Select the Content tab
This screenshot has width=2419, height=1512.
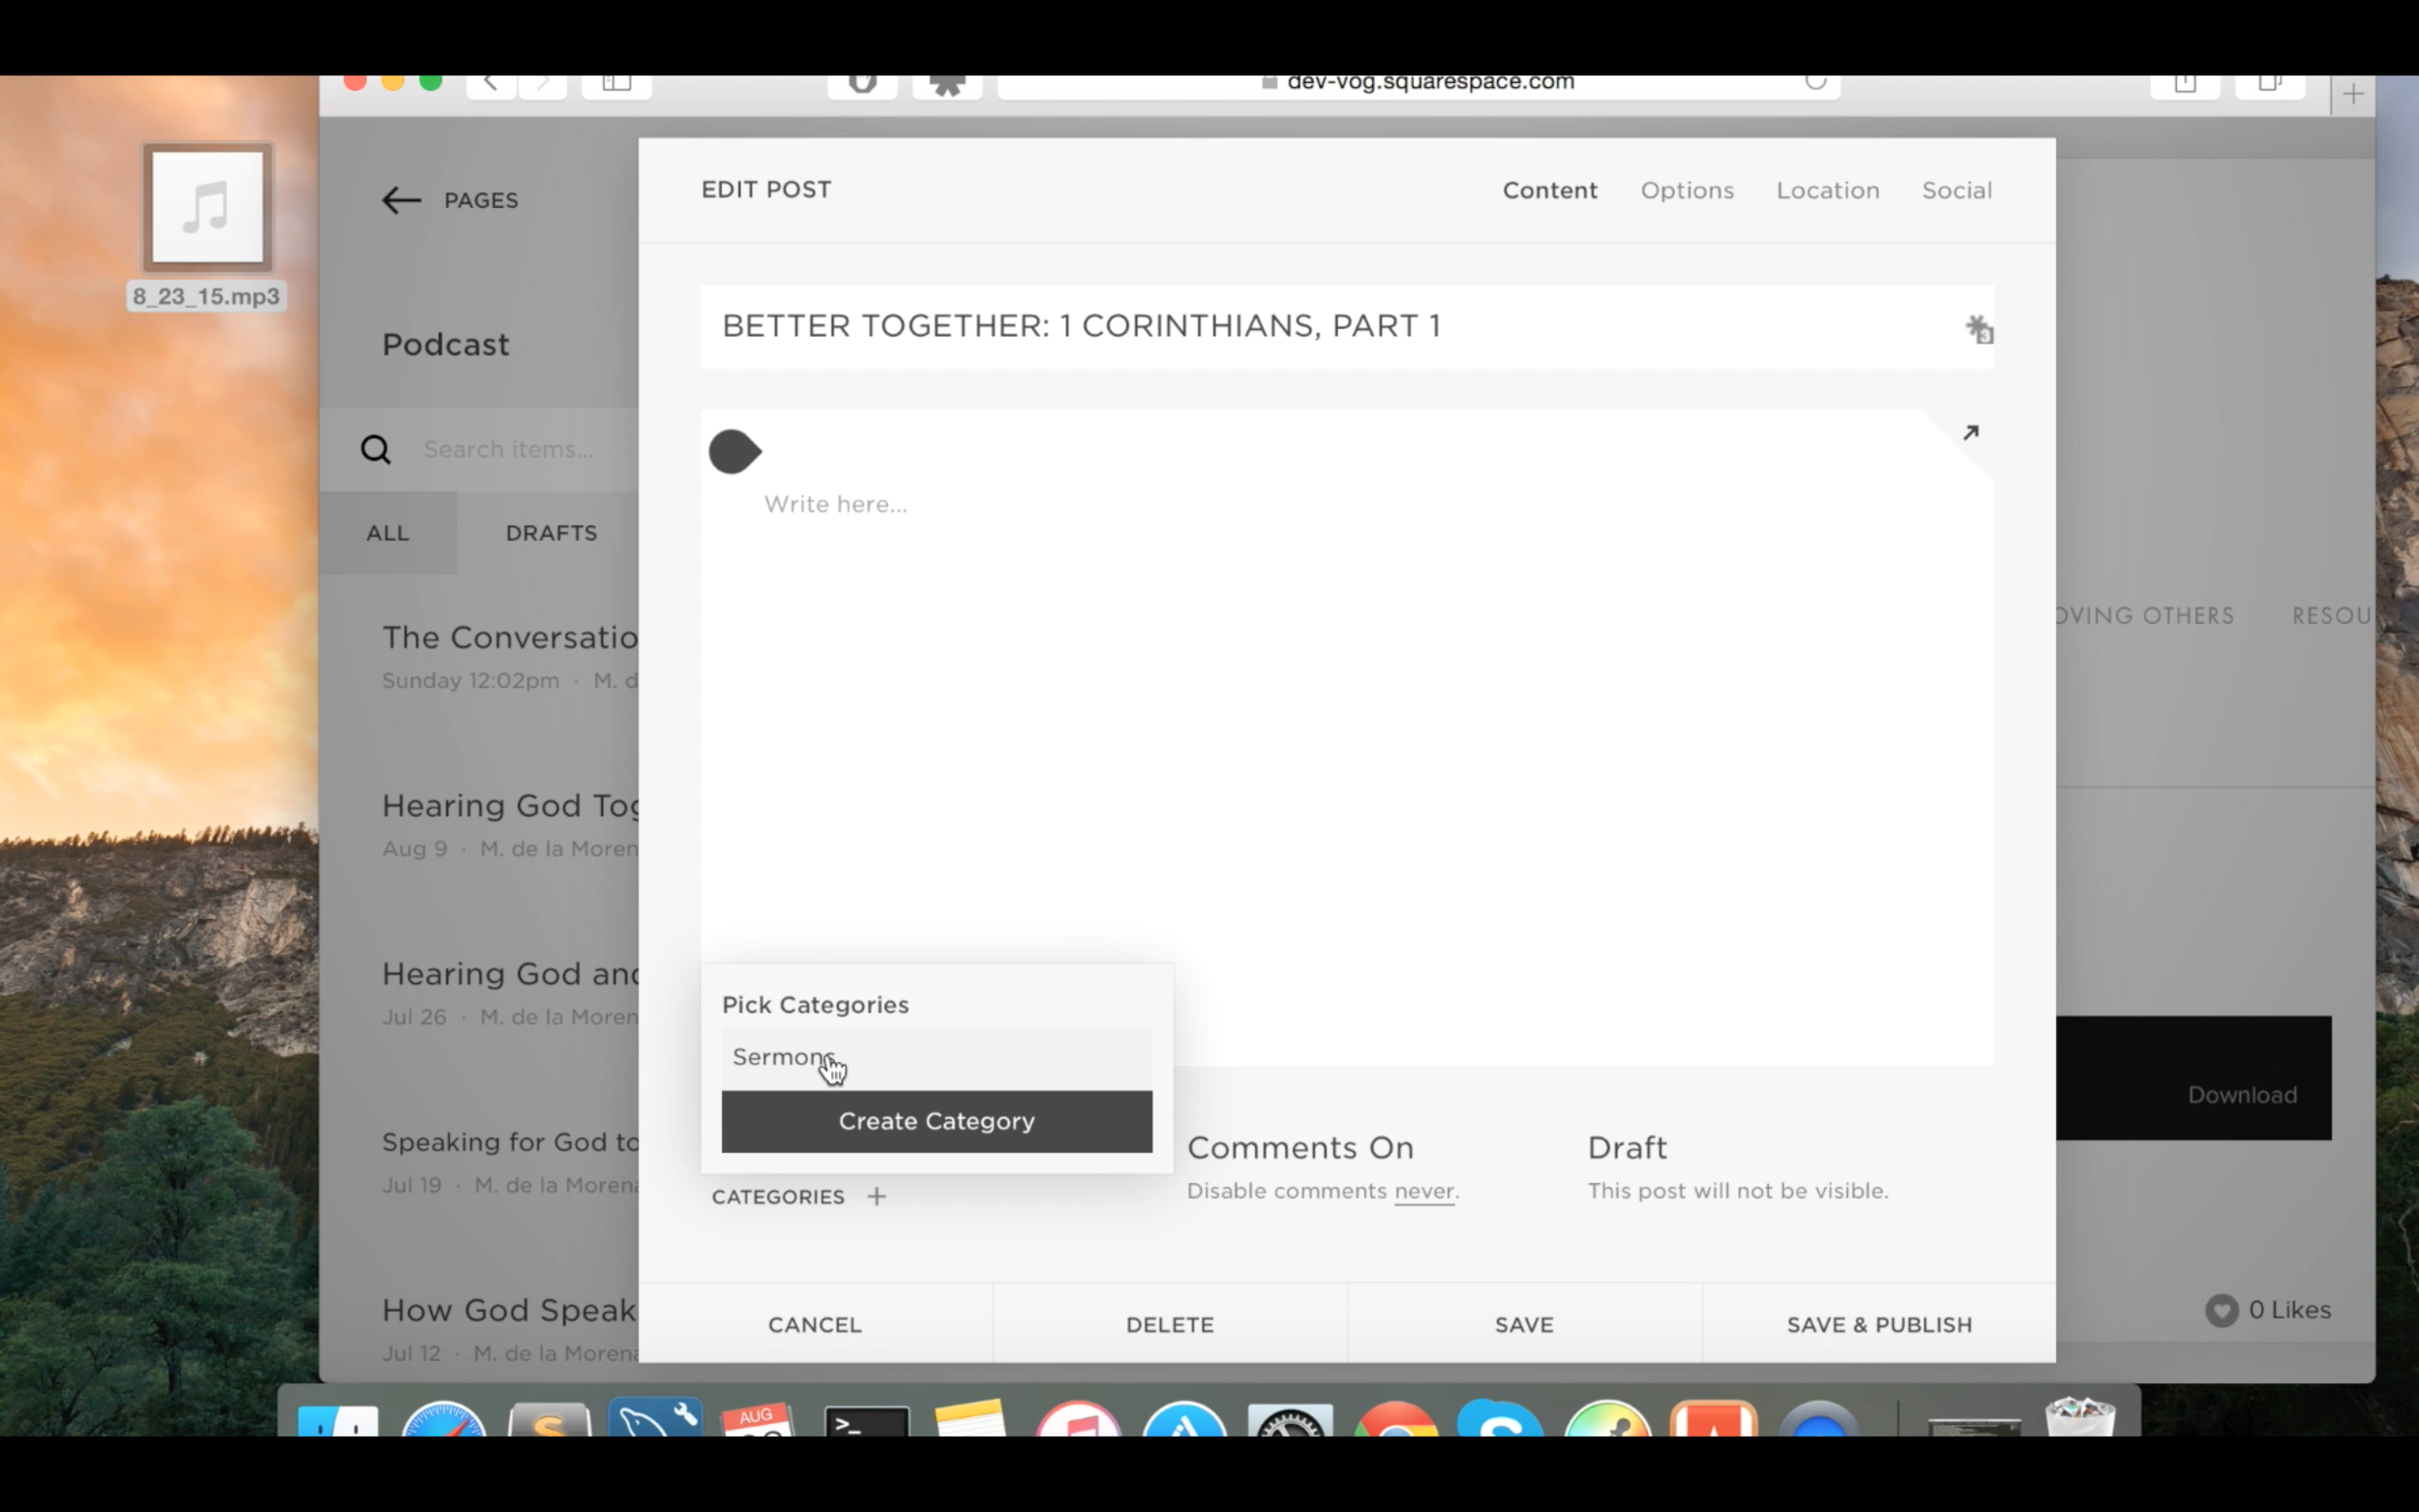pos(1549,190)
